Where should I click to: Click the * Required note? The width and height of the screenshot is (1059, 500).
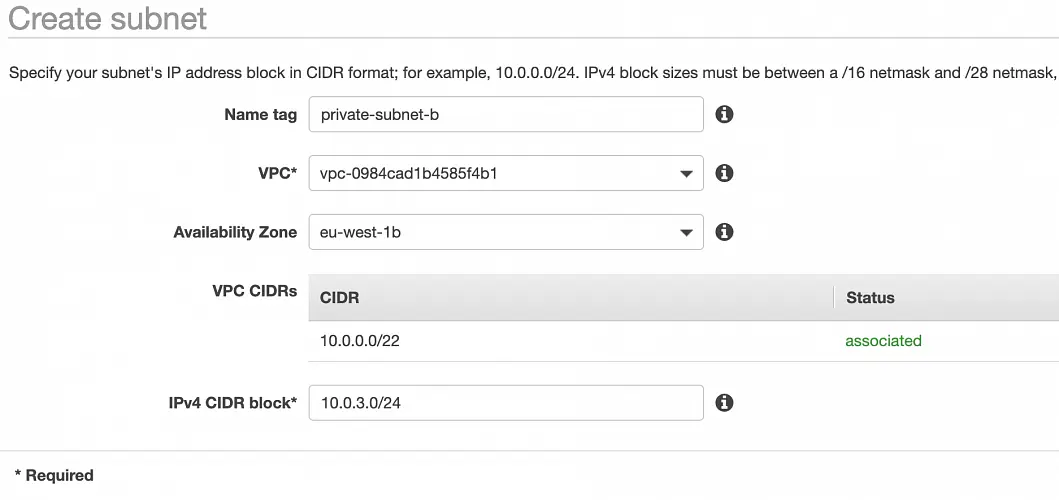[54, 475]
